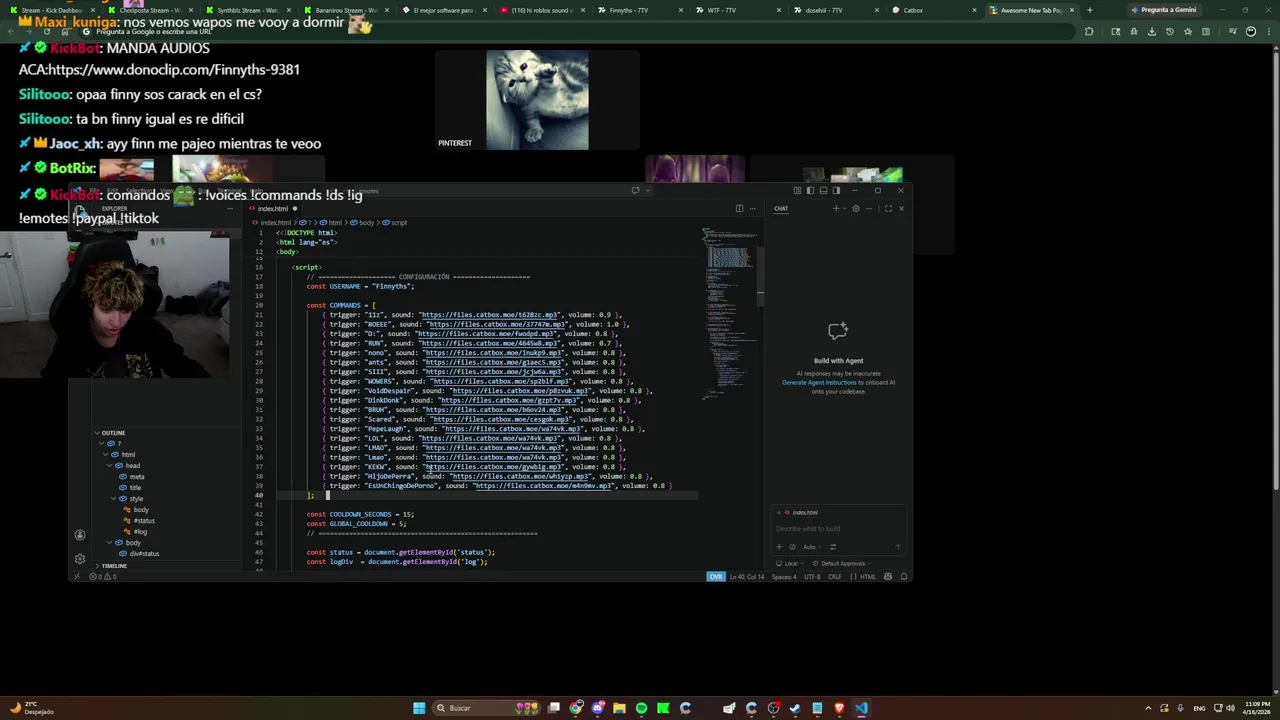The height and width of the screenshot is (720, 1280).
Task: Select #log item in Outline tree
Action: click(140, 532)
